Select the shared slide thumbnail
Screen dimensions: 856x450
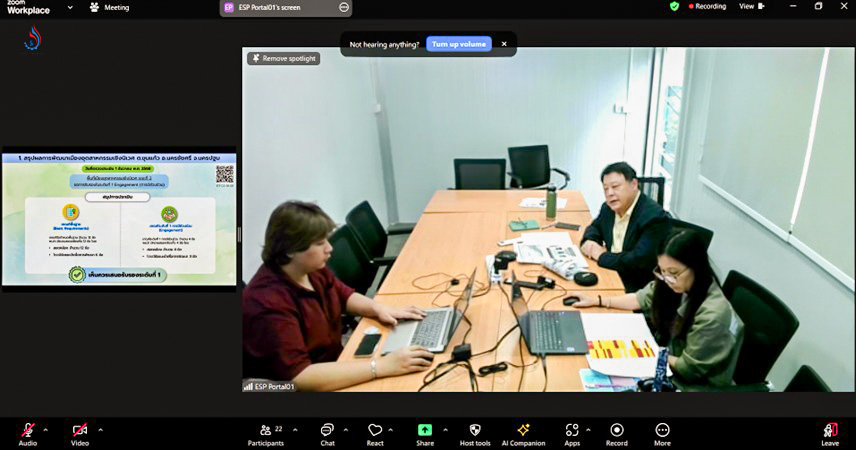[119, 219]
